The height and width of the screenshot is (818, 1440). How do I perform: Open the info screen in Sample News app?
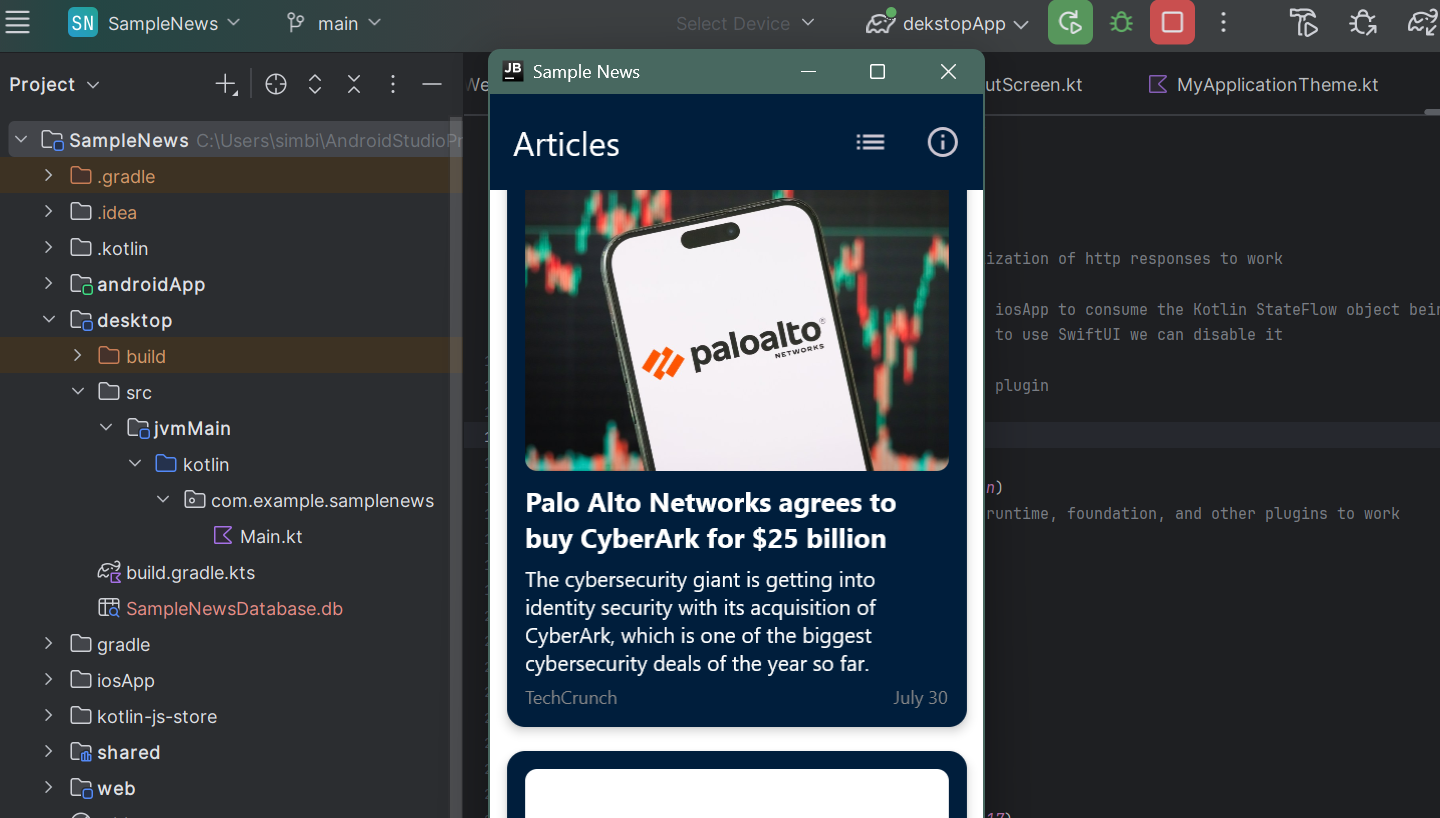click(x=942, y=142)
